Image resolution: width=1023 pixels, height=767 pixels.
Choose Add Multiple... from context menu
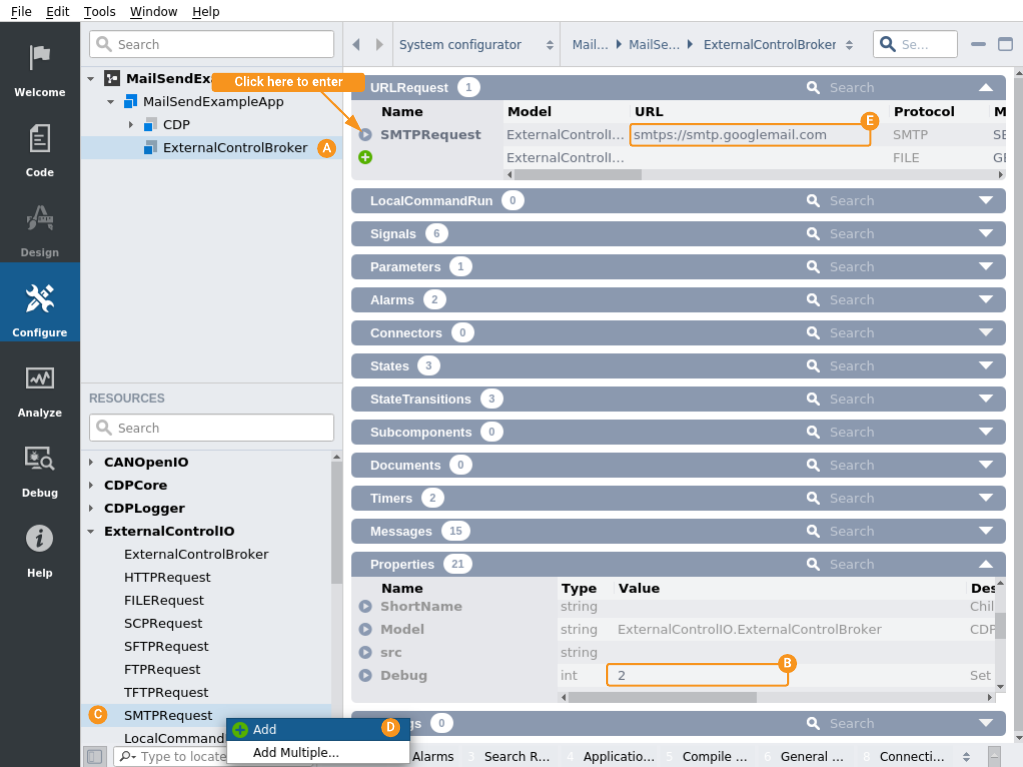295,752
